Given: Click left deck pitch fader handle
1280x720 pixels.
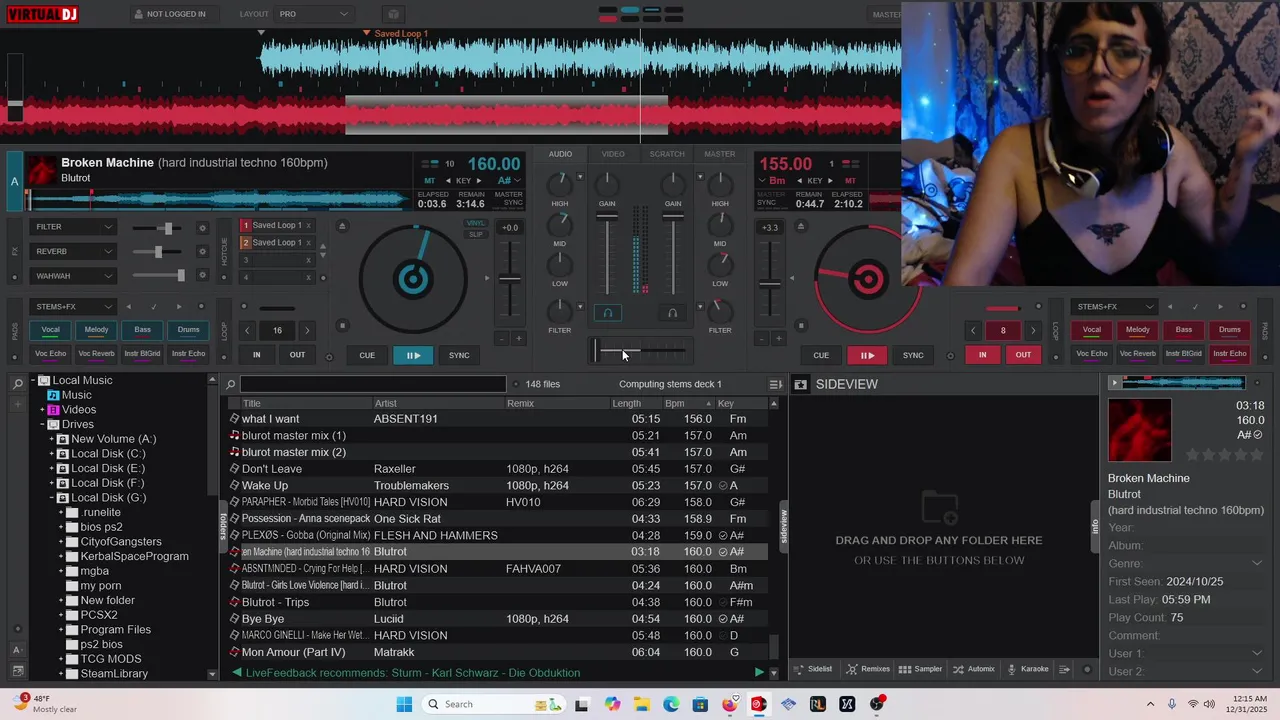Looking at the screenshot, I should [510, 279].
